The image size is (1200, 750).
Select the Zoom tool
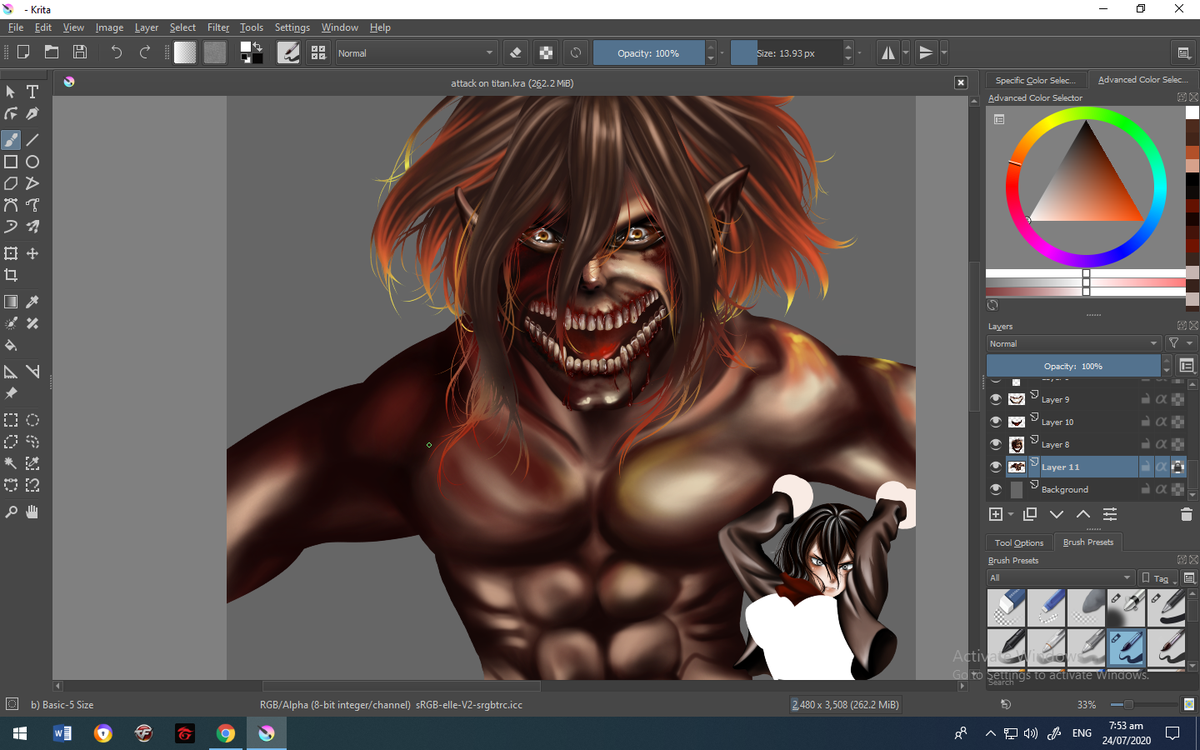point(11,512)
